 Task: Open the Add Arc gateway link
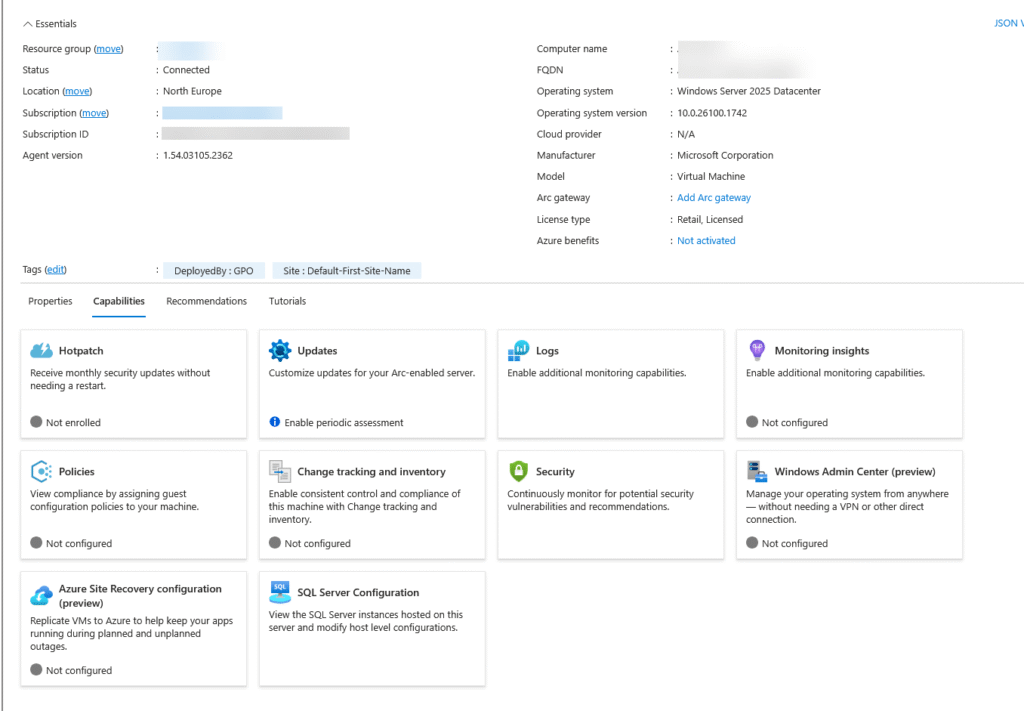714,198
